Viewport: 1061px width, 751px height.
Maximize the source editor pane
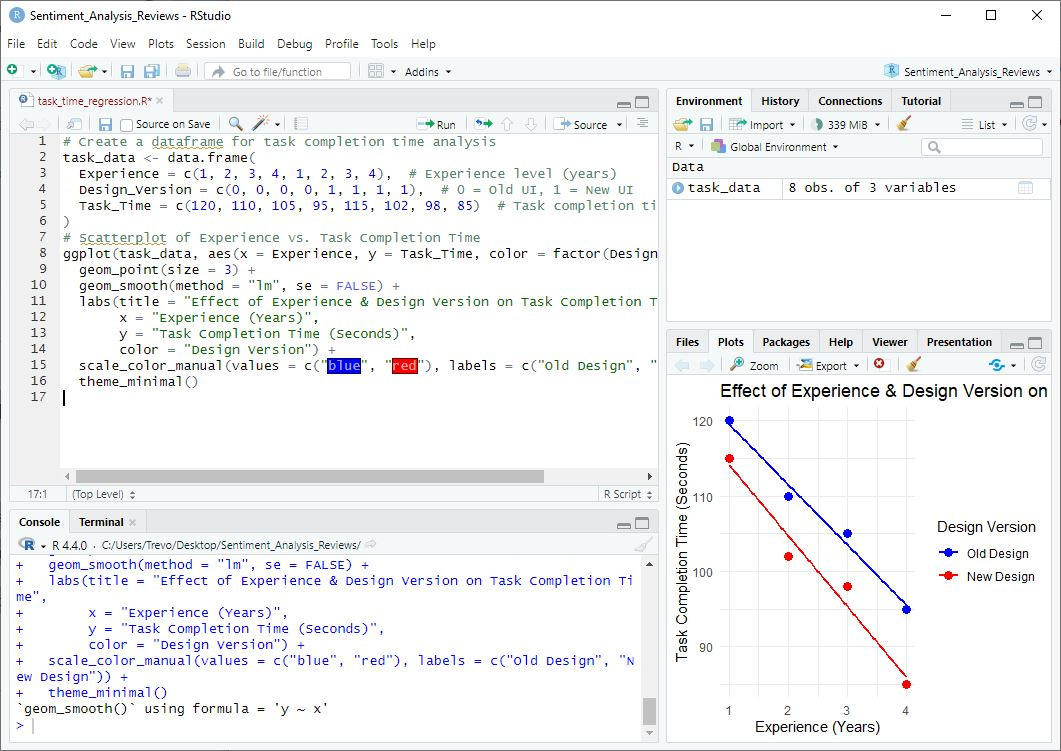642,102
